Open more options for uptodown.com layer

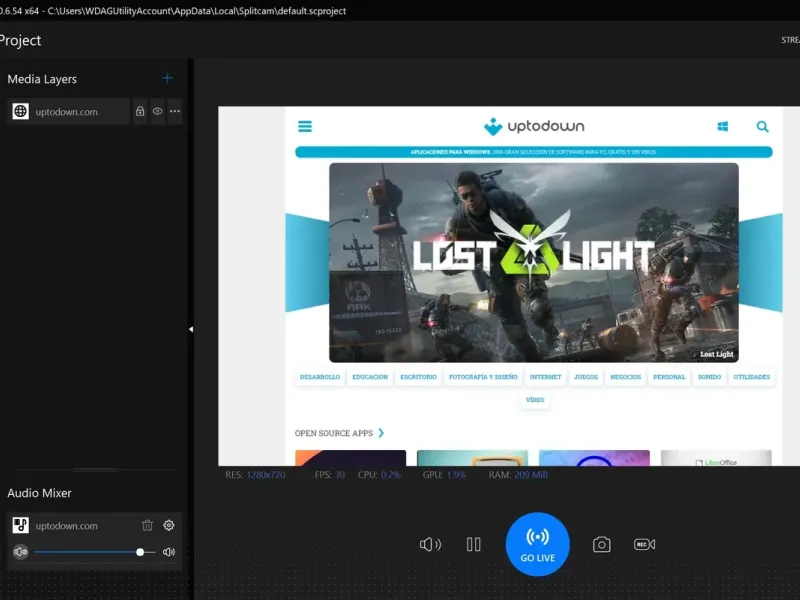click(x=175, y=111)
